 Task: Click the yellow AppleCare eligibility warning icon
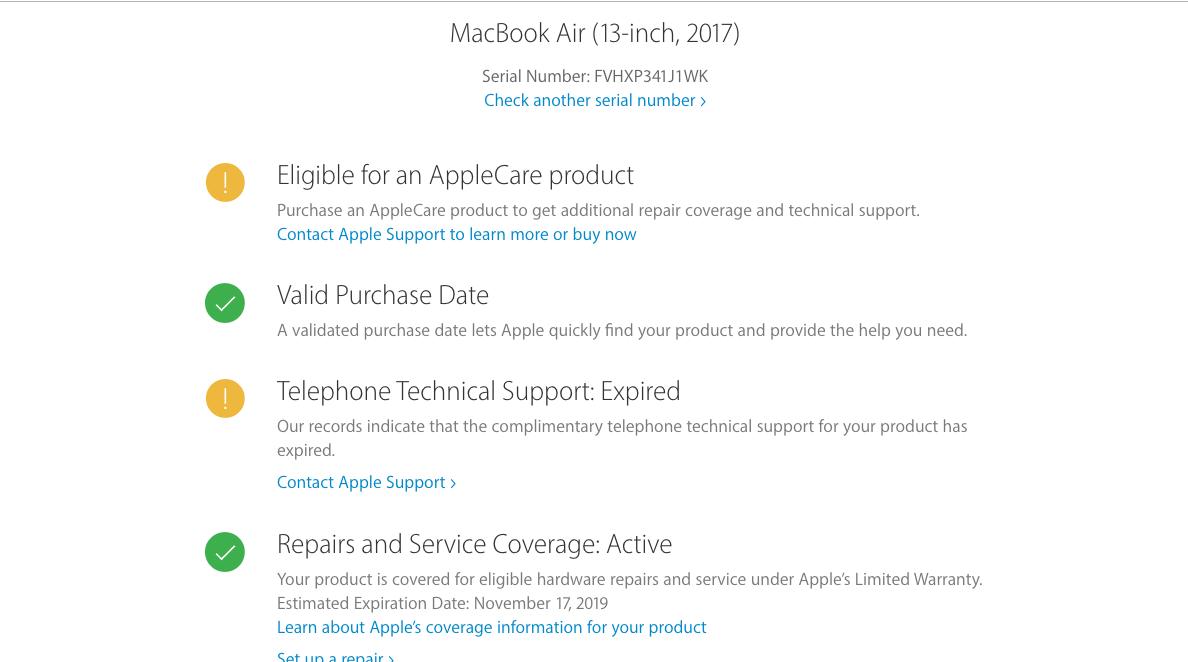(225, 183)
